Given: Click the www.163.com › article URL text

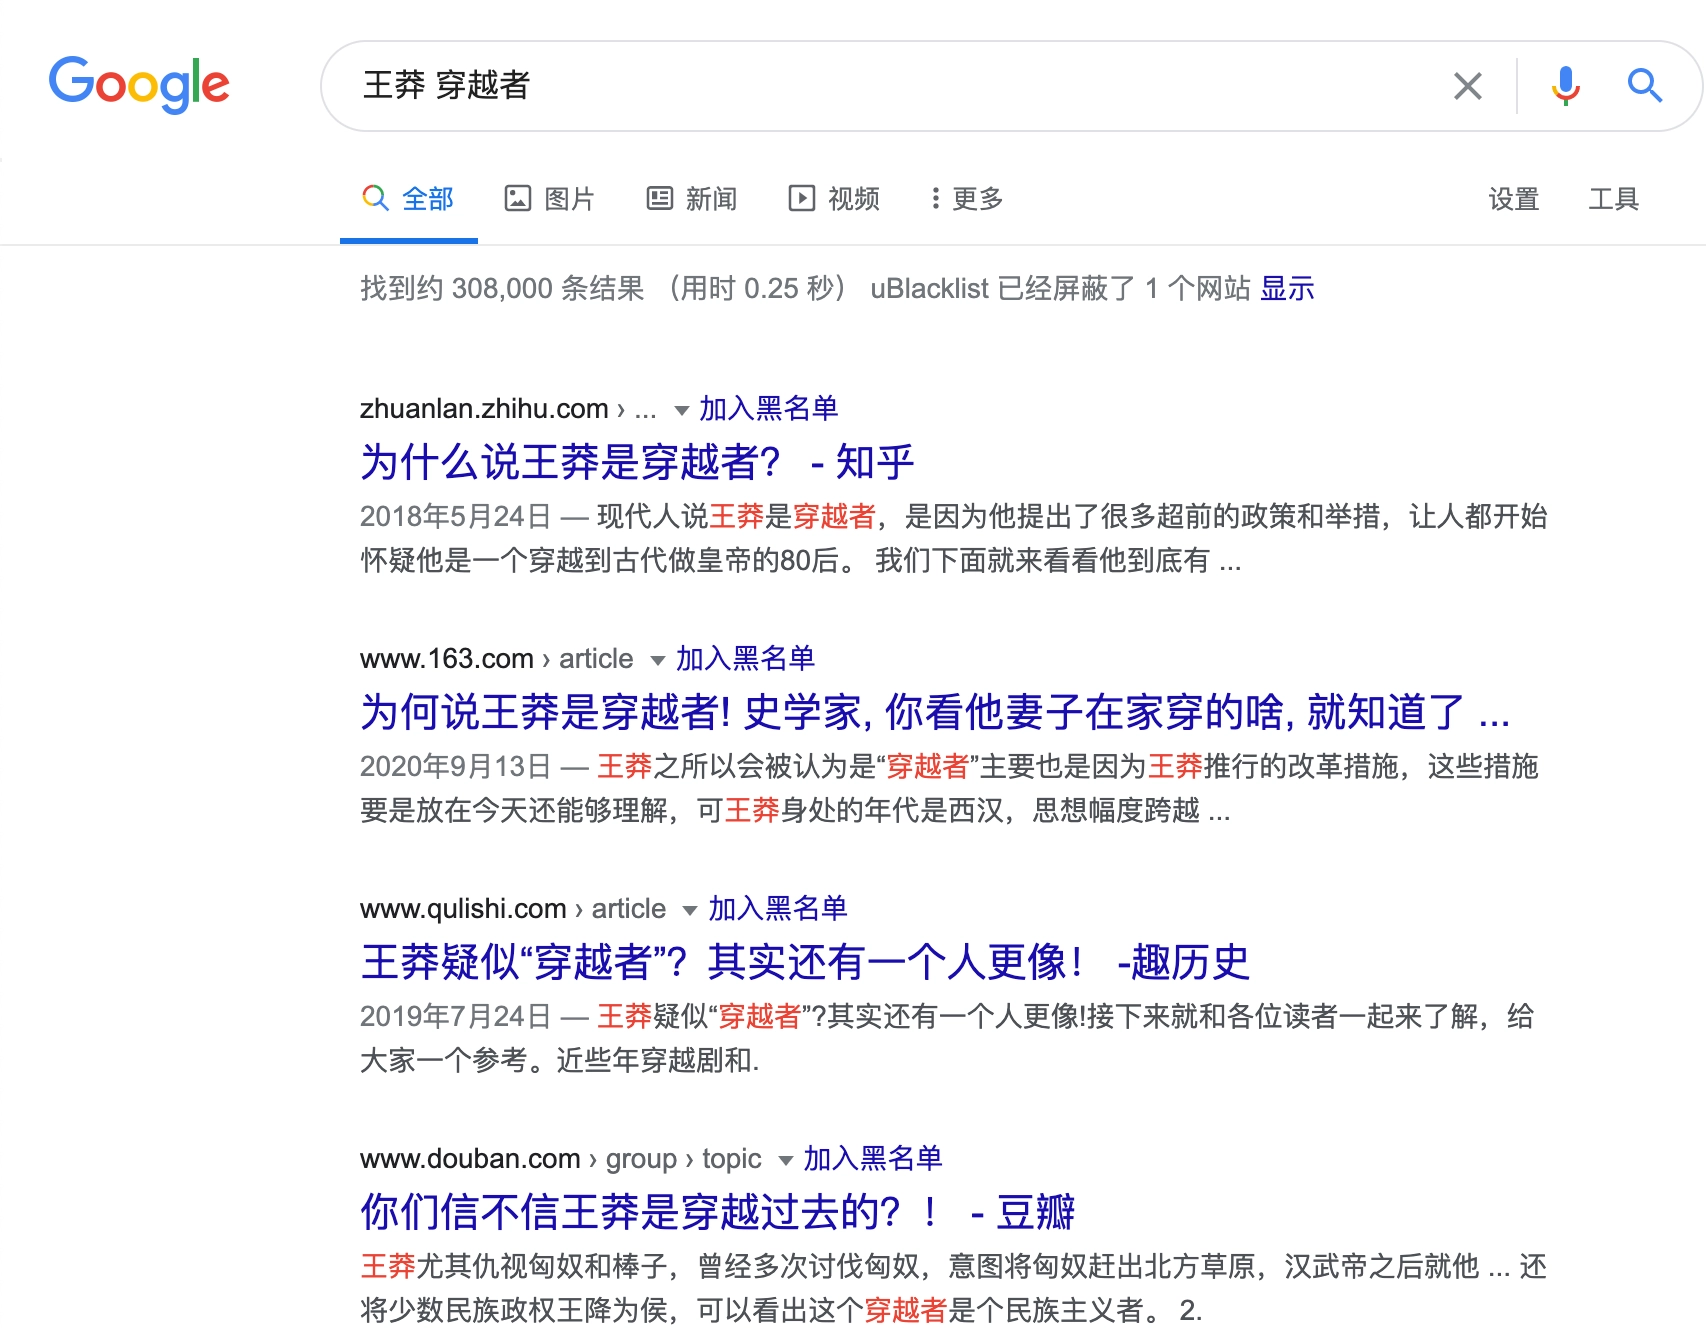Looking at the screenshot, I should coord(496,659).
